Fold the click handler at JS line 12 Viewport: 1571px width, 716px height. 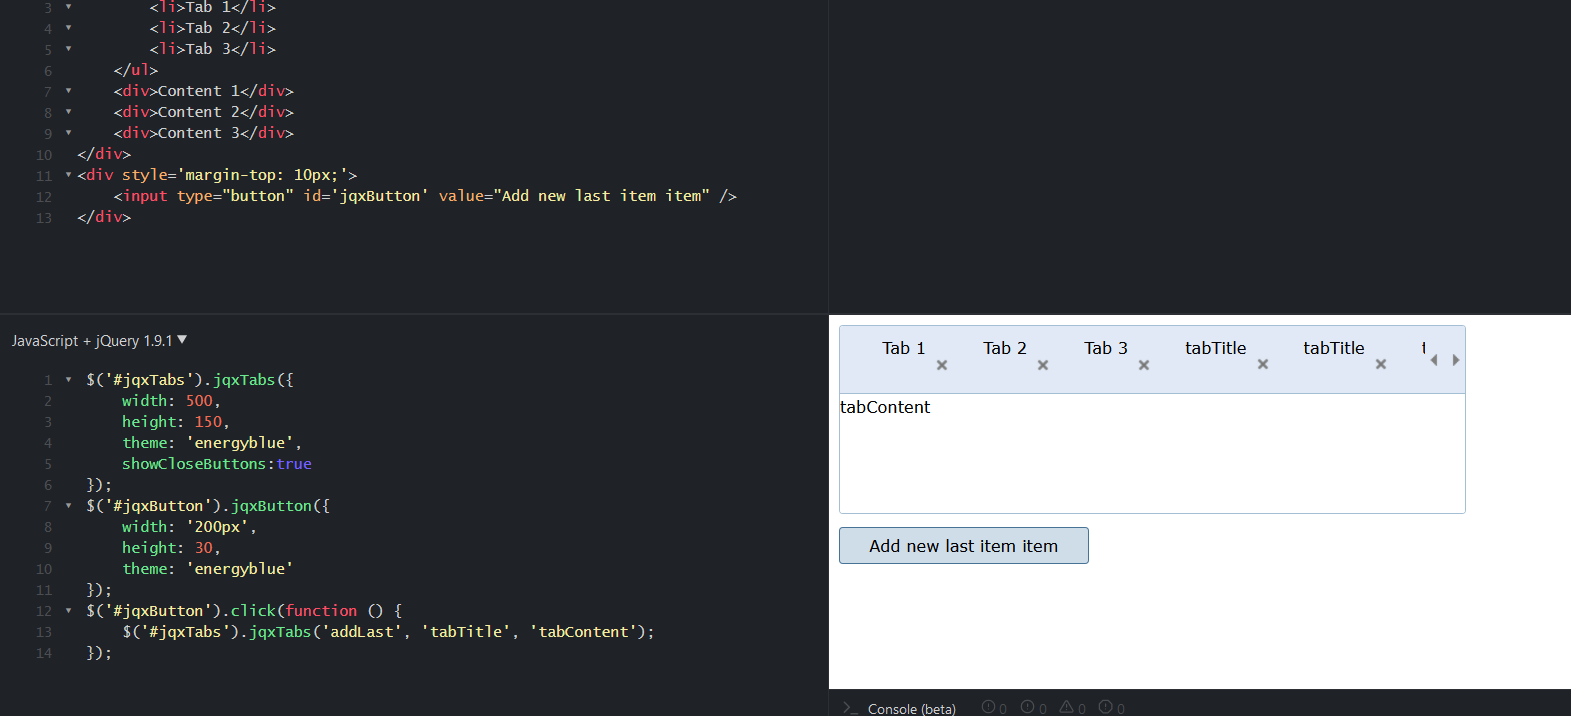pyautogui.click(x=68, y=611)
